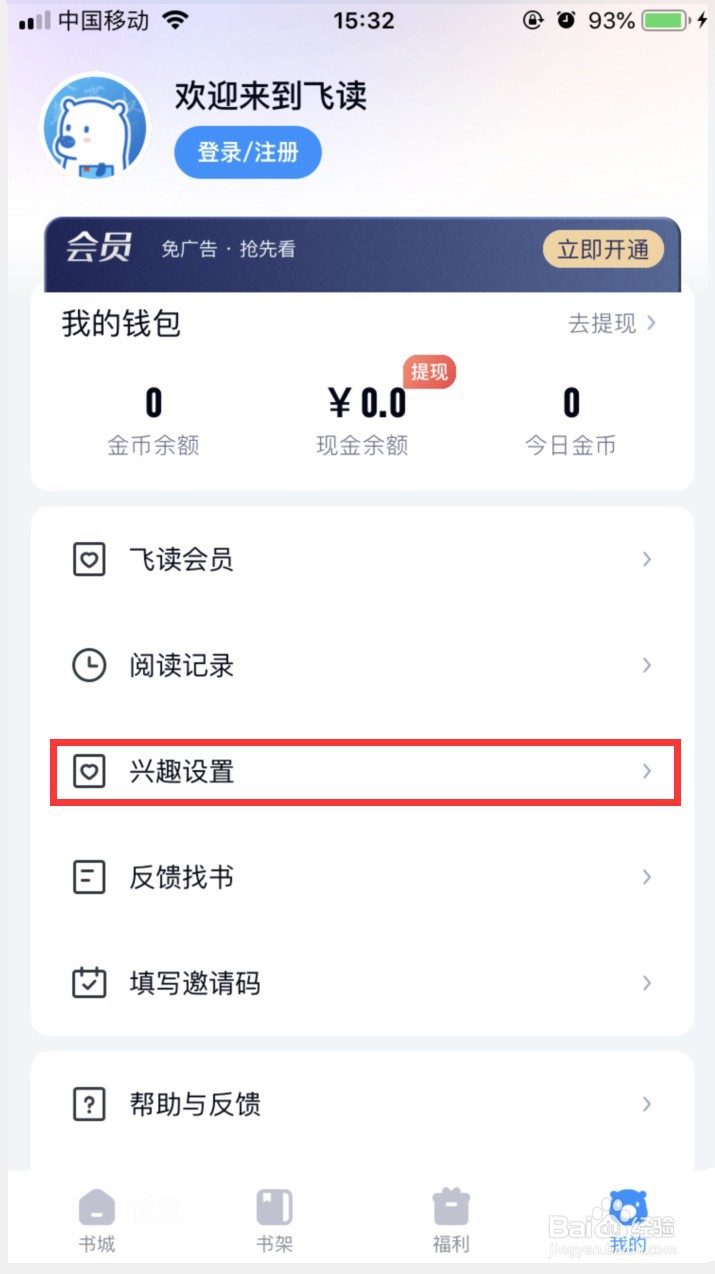Go to the 书架 bookshelf tab
The height and width of the screenshot is (1274, 715).
pyautogui.click(x=274, y=1220)
